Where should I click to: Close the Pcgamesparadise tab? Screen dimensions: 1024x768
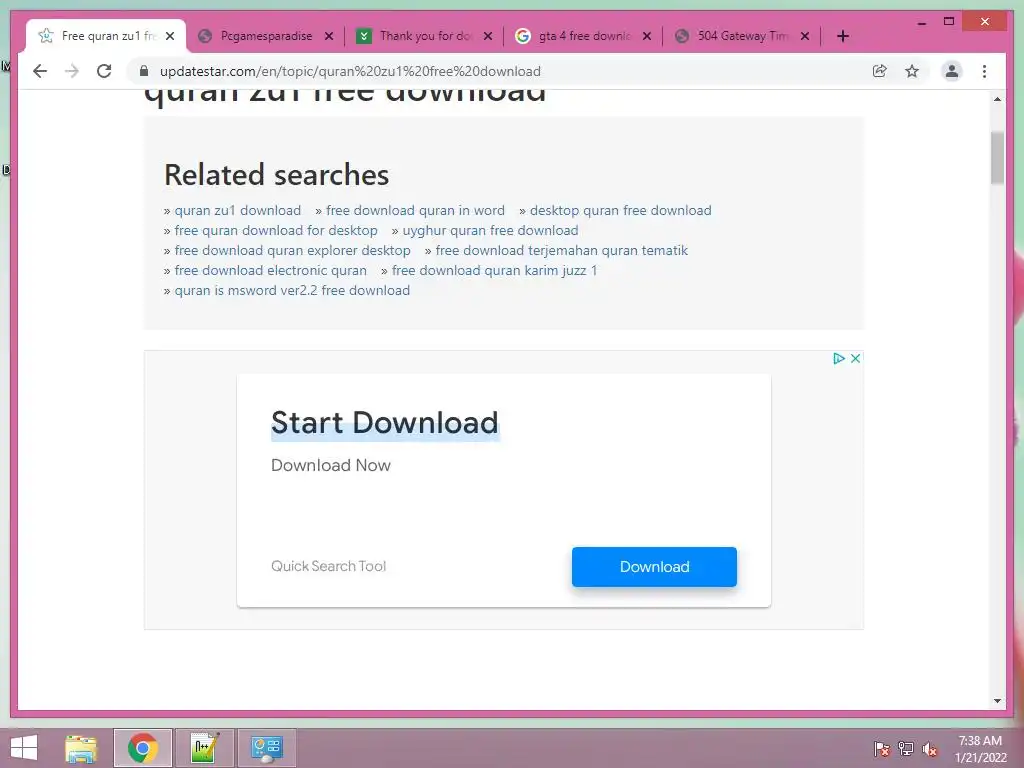pyautogui.click(x=329, y=36)
